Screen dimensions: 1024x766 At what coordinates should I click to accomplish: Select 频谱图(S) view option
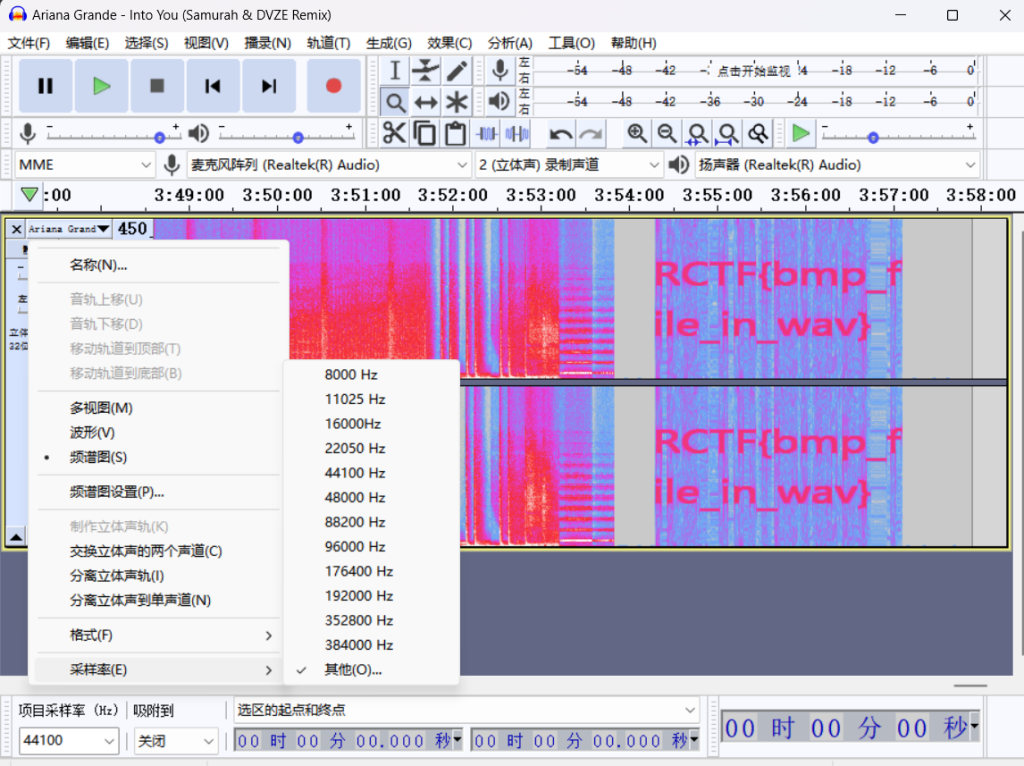(x=98, y=457)
